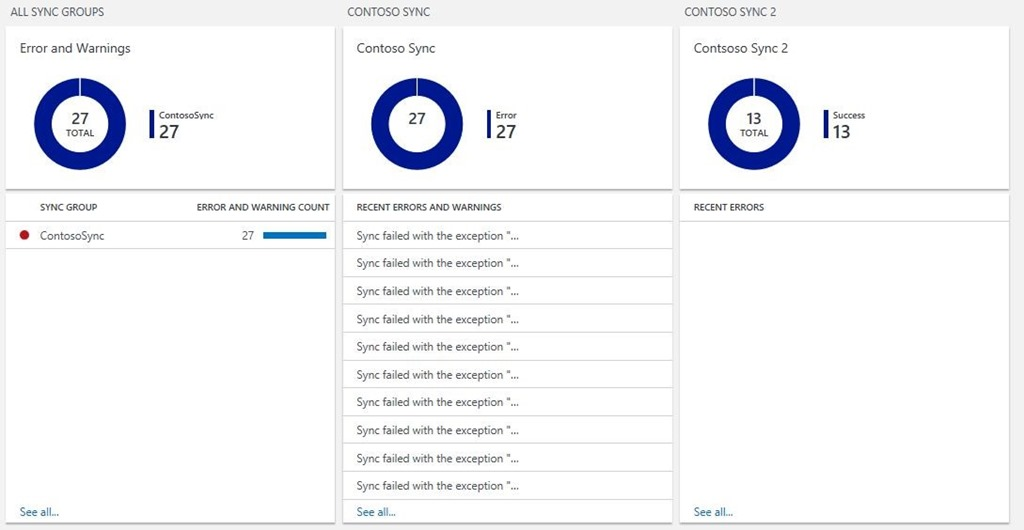Image resolution: width=1024 pixels, height=530 pixels.
Task: Open See all under Contoso Sync errors
Action: point(376,512)
